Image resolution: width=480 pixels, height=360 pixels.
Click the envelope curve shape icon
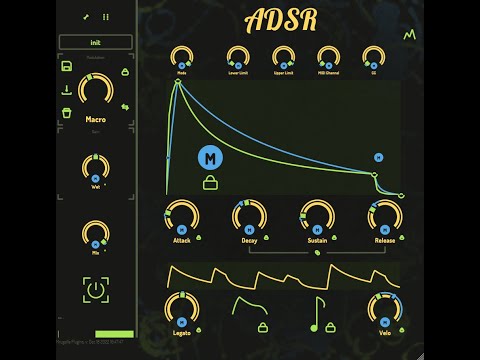pyautogui.click(x=250, y=306)
